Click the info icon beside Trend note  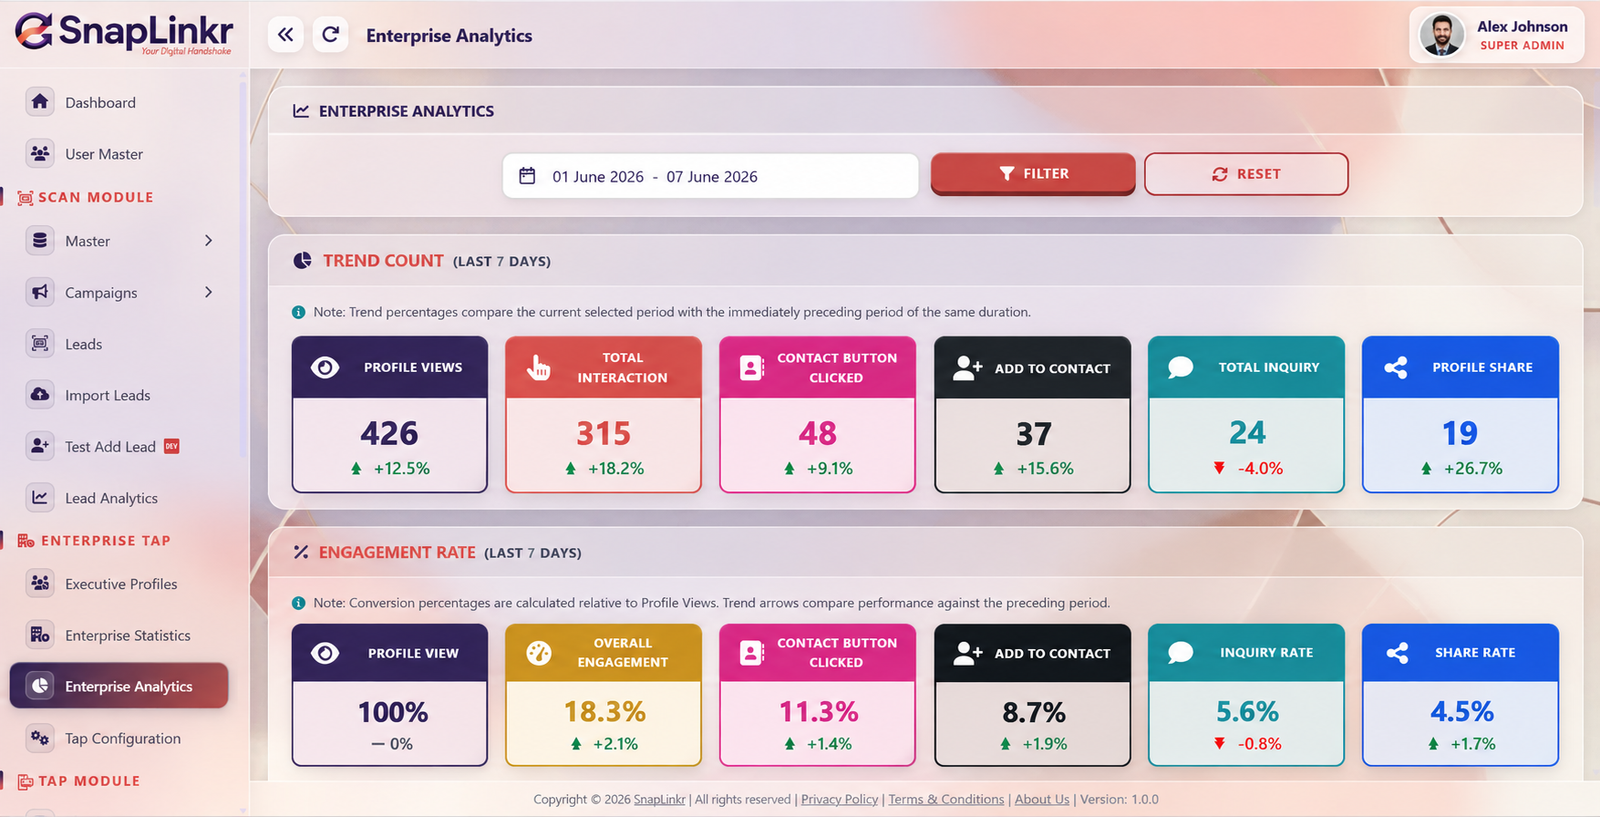298,312
